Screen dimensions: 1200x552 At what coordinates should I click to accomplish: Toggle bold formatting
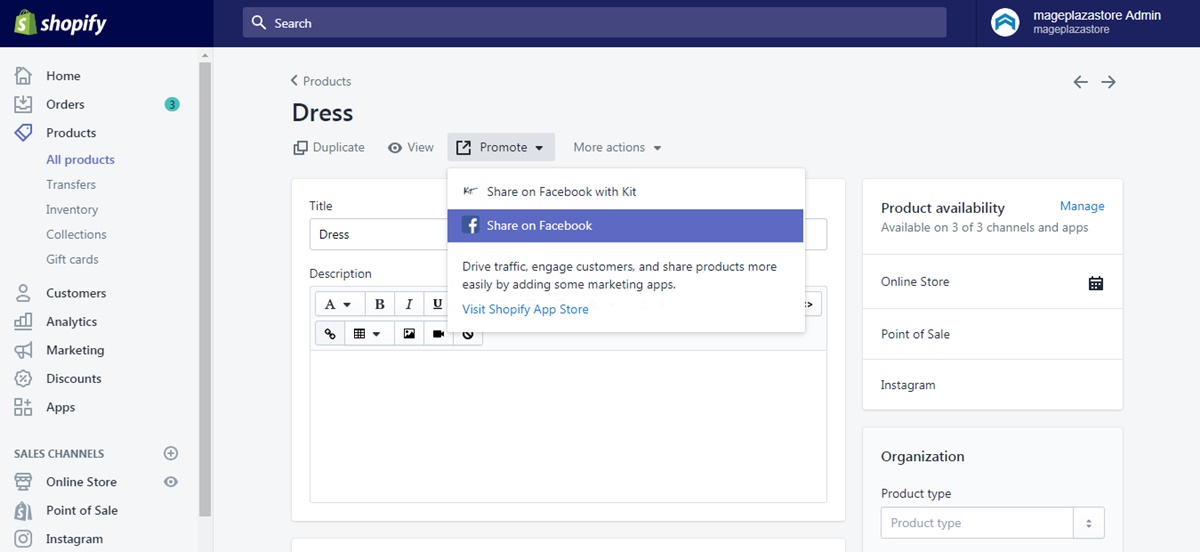380,304
